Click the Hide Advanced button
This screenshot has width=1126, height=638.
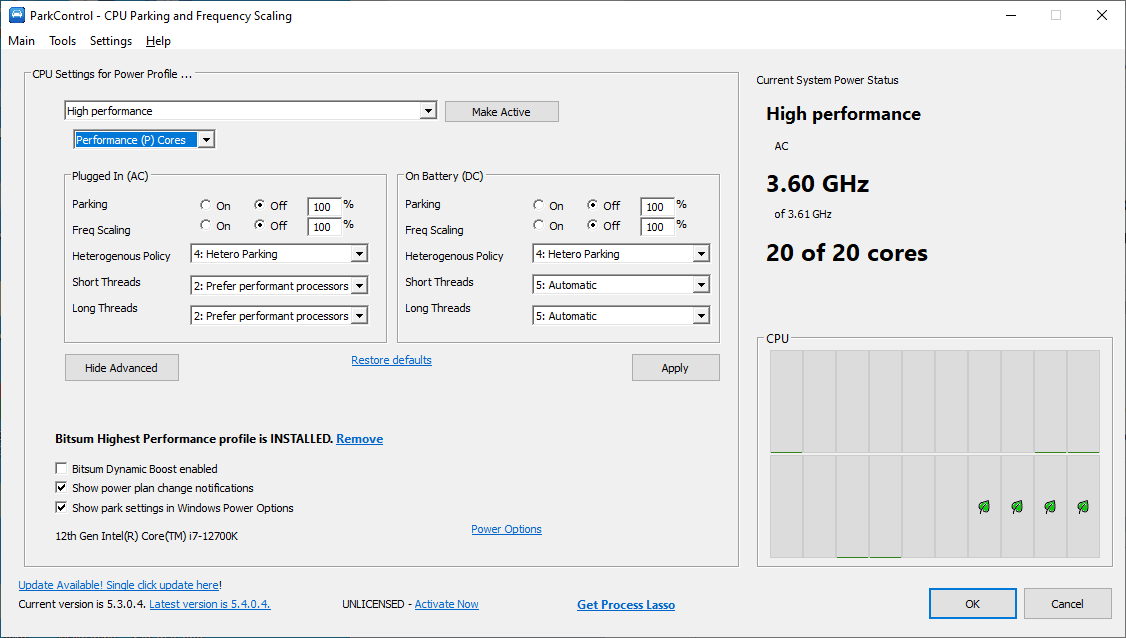tap(121, 368)
